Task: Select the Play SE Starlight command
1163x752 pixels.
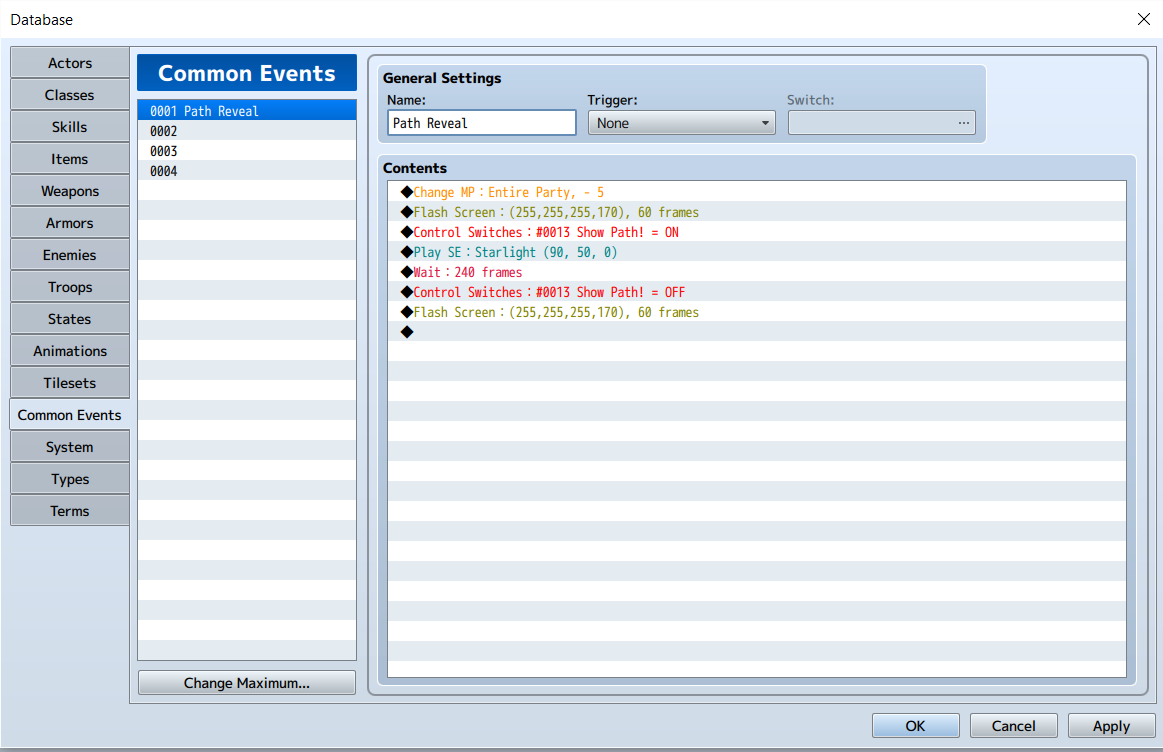Action: click(x=757, y=252)
